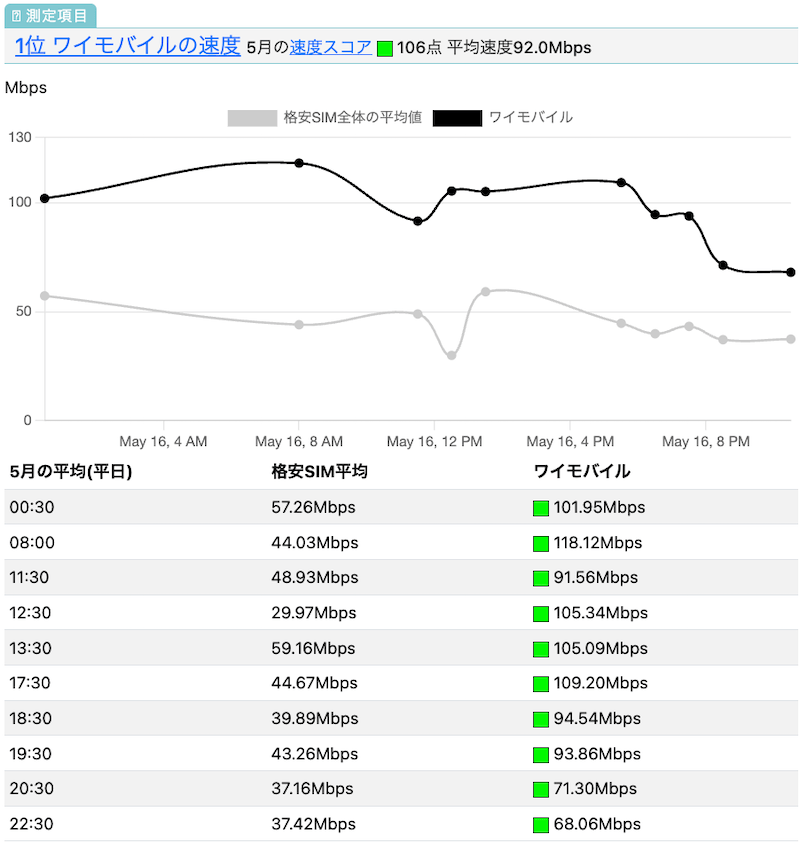Click the green square next to 118.12Mbps
Screen dimensions: 800x851
pos(541,544)
